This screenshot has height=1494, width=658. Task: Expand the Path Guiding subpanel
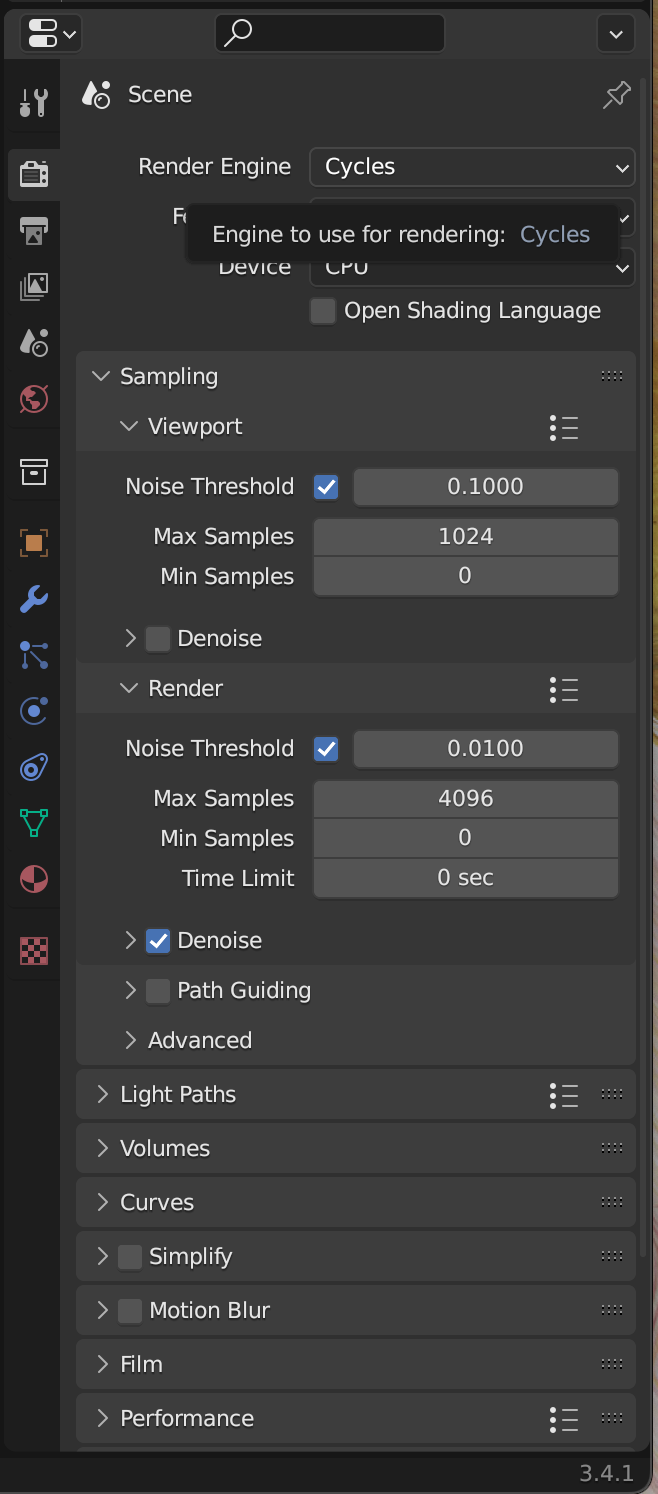click(130, 991)
